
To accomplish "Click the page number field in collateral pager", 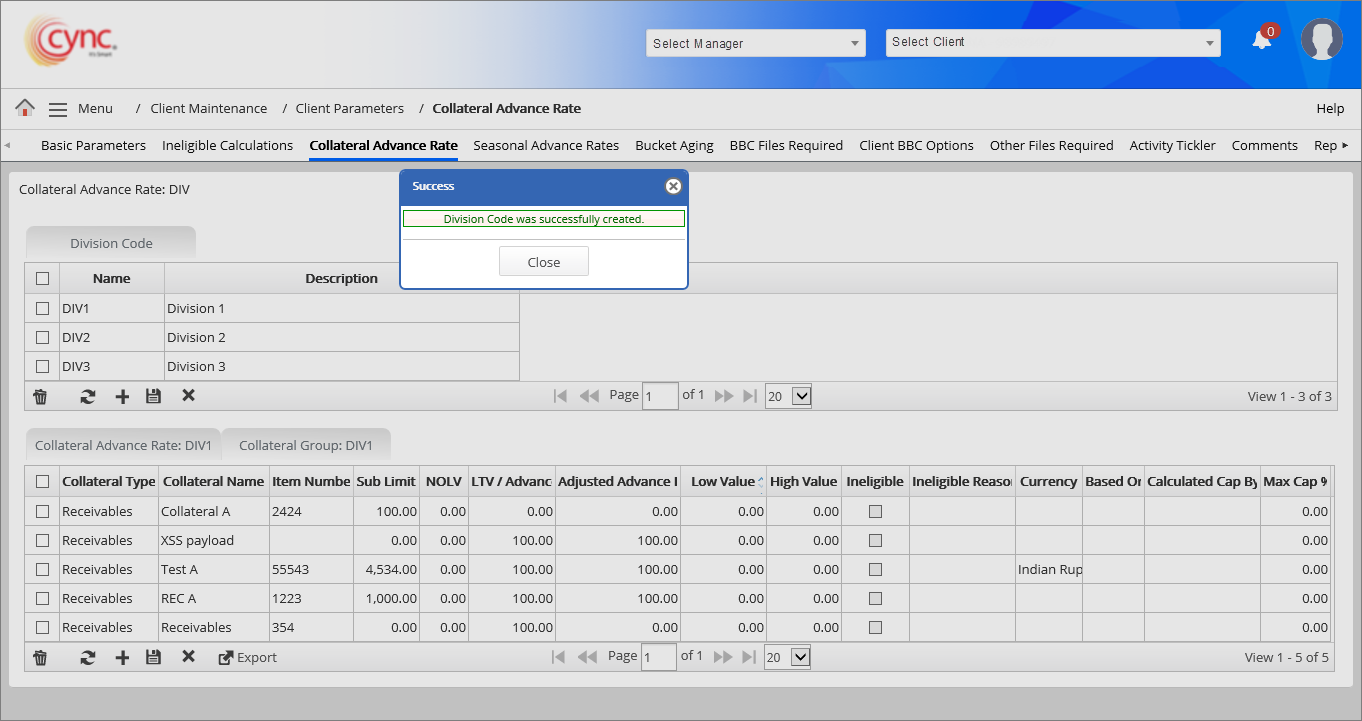I will pyautogui.click(x=659, y=657).
